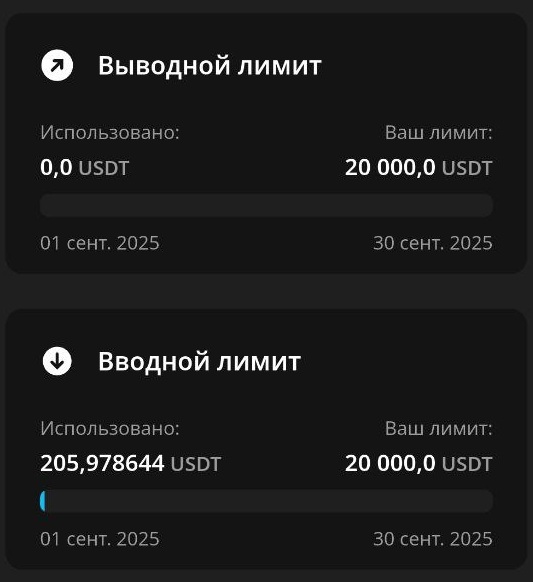
Task: Click Ваш лимит label in withdrawal card
Action: (439, 133)
